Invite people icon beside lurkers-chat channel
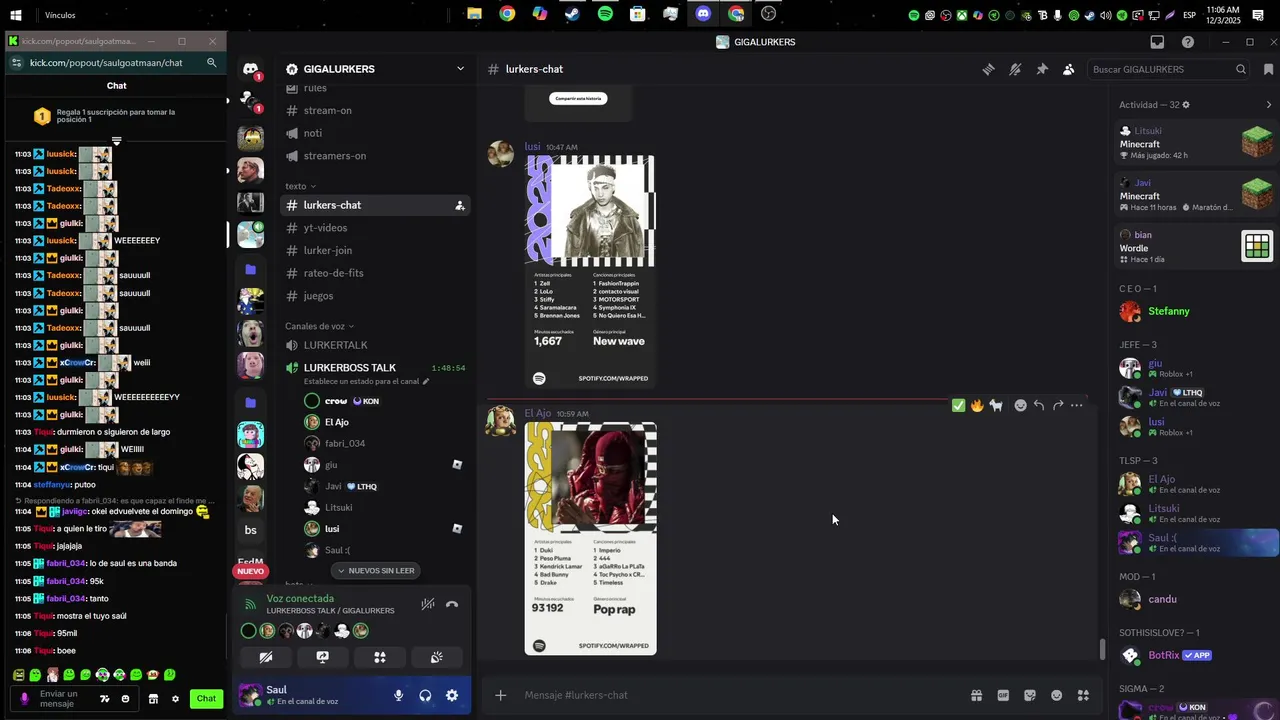 click(459, 205)
